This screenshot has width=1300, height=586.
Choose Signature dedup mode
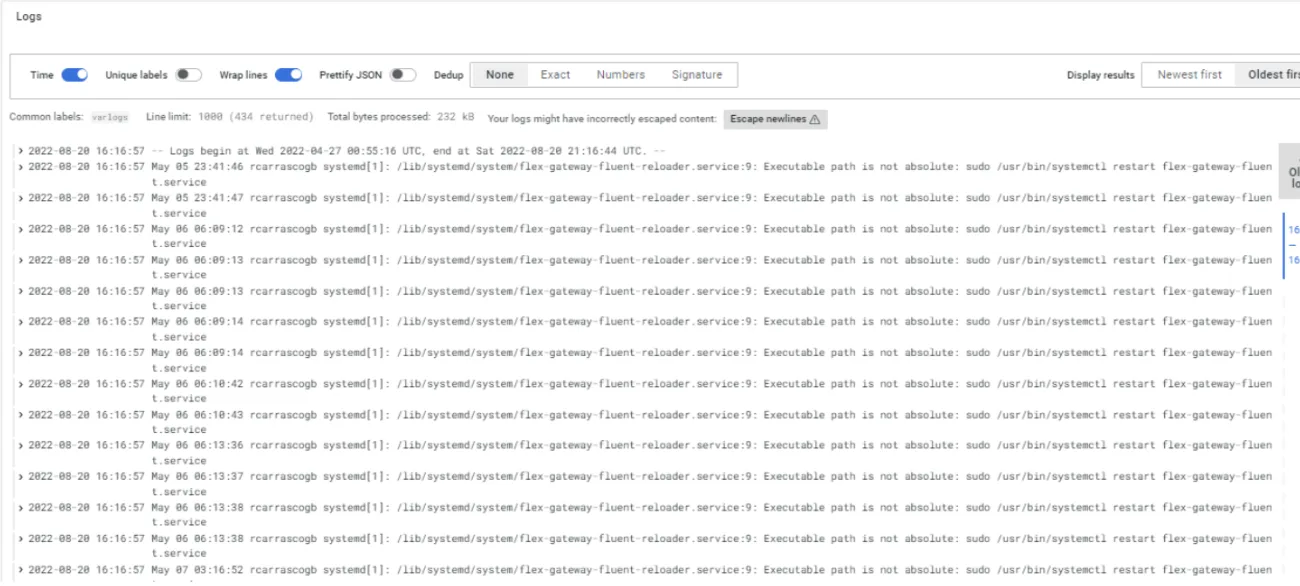tap(697, 75)
